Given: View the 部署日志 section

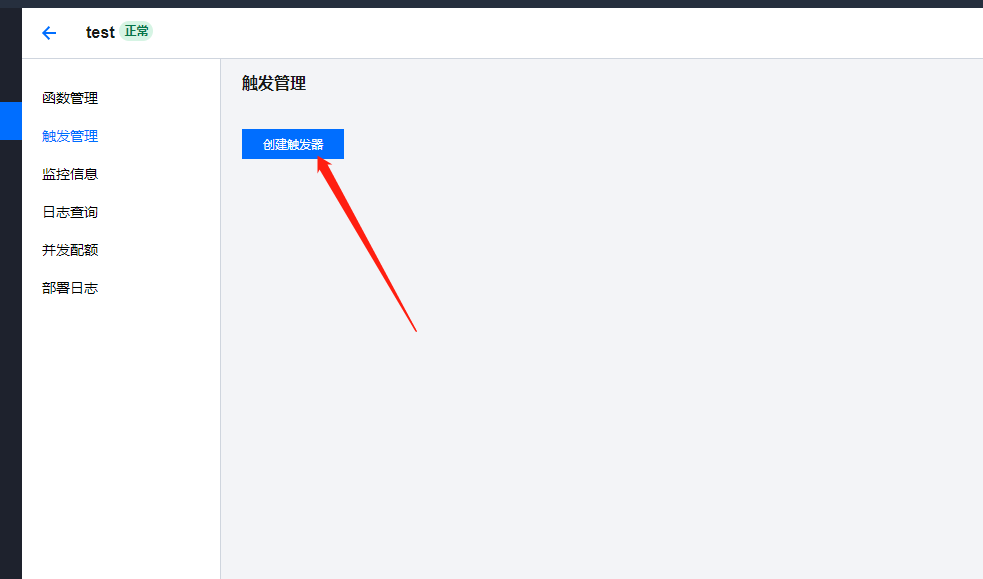Looking at the screenshot, I should pos(70,288).
